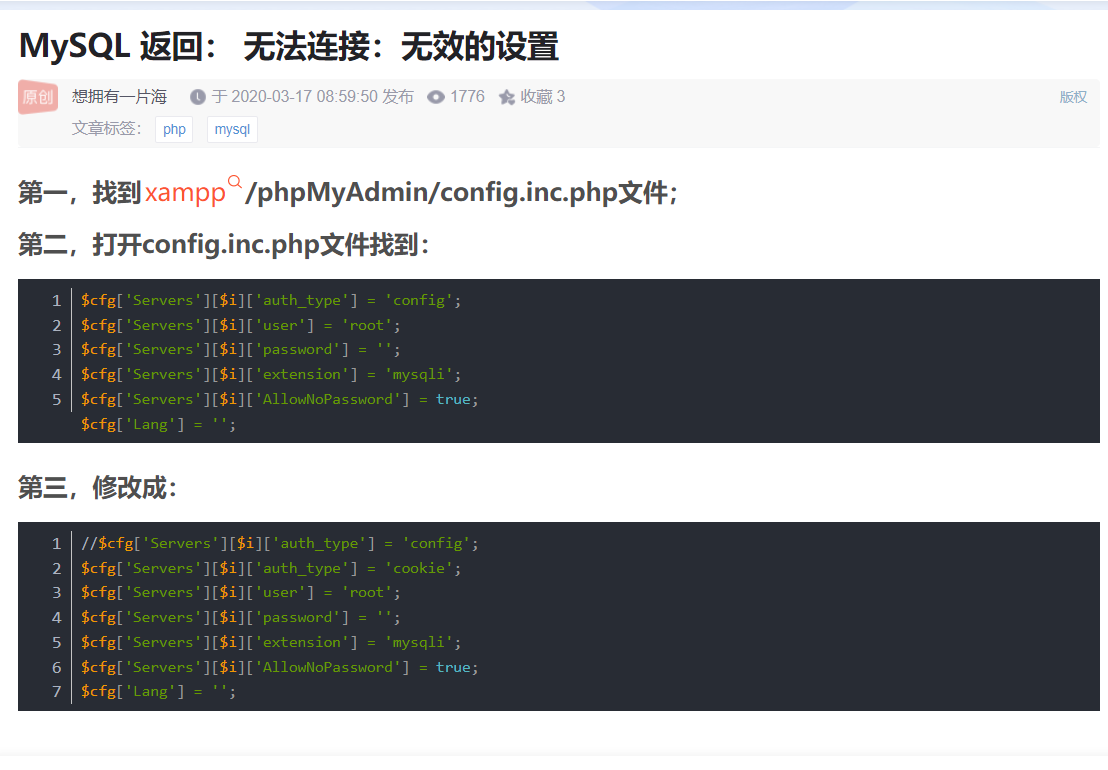The height and width of the screenshot is (770, 1108).
Task: Click first code block line 5 AllowNoPassword
Action: click(x=279, y=399)
